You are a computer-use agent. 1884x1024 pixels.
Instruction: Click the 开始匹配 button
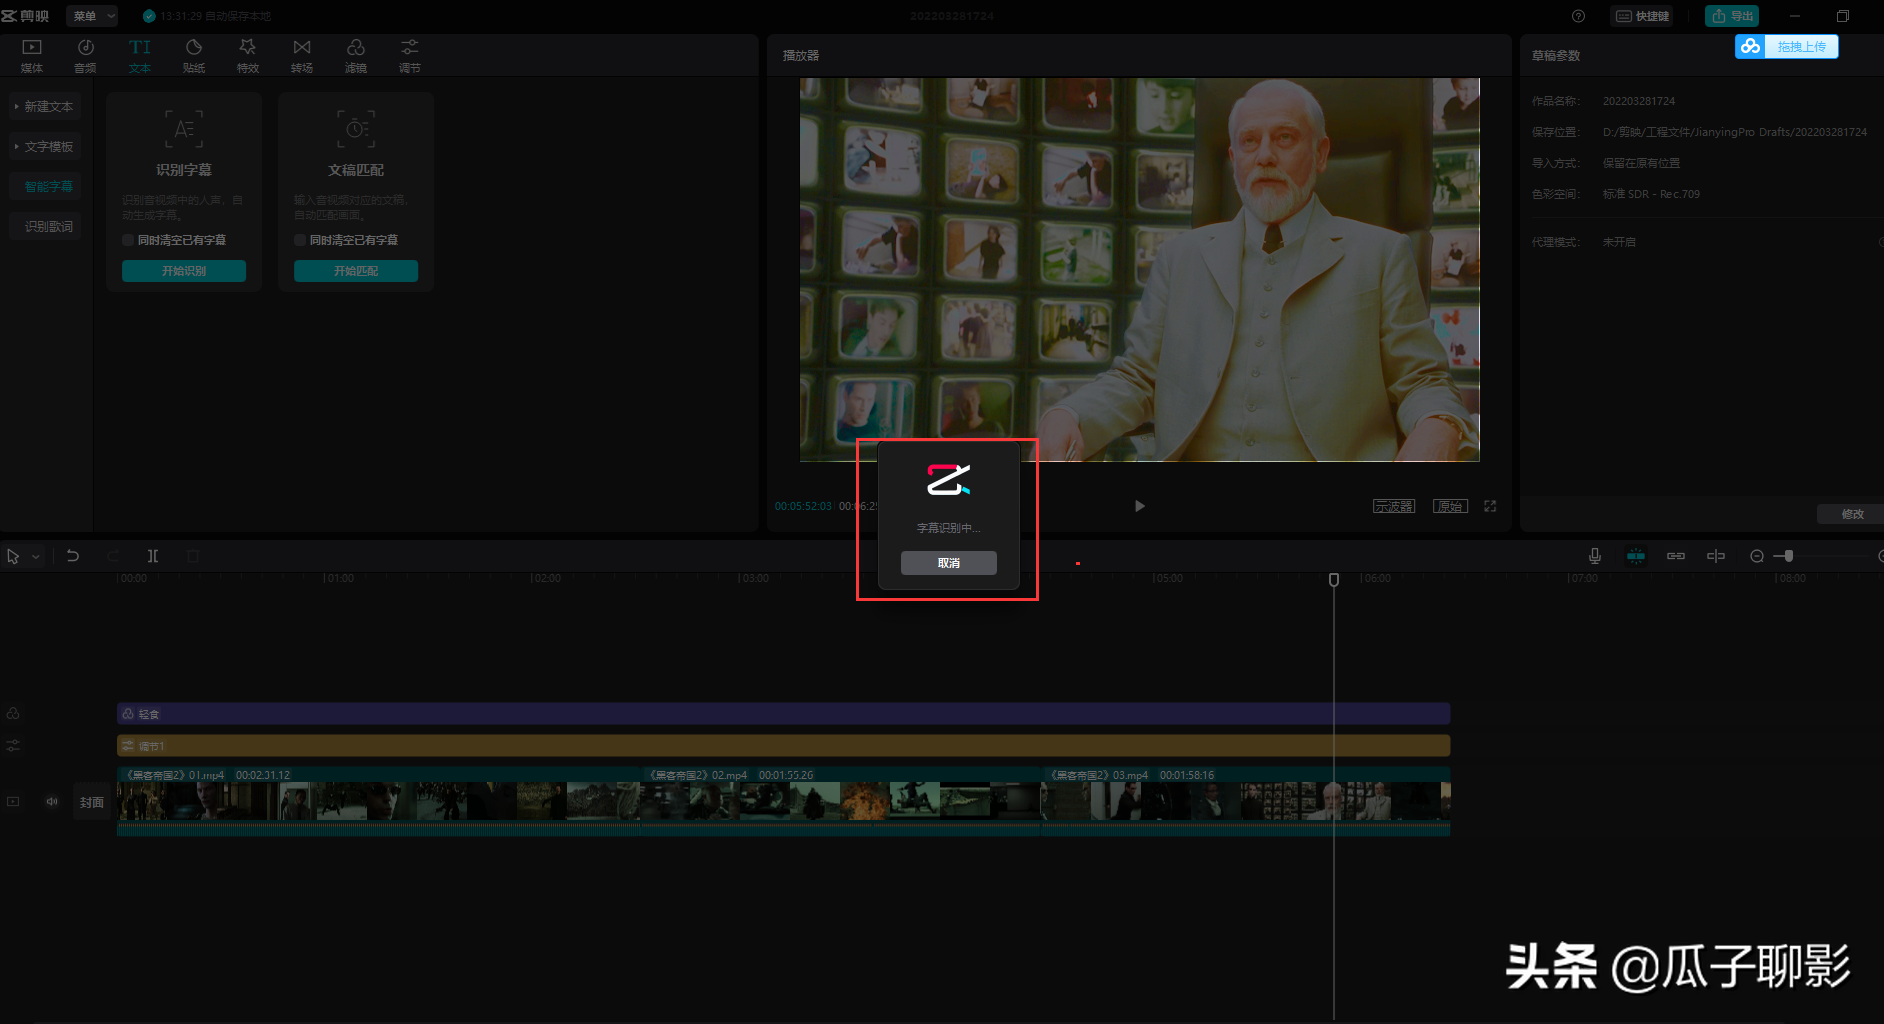(356, 271)
